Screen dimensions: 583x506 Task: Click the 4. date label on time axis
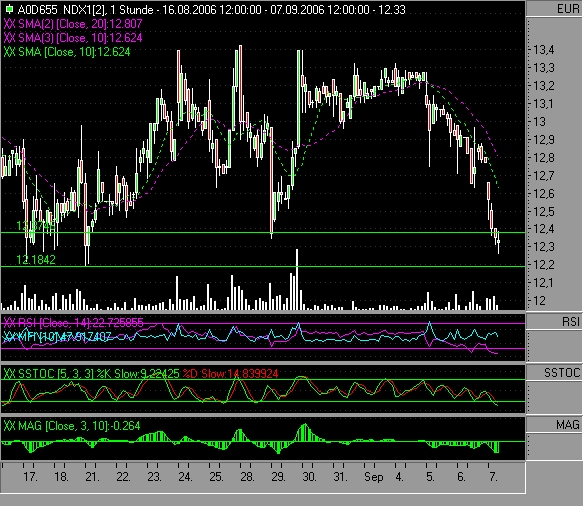pos(399,477)
